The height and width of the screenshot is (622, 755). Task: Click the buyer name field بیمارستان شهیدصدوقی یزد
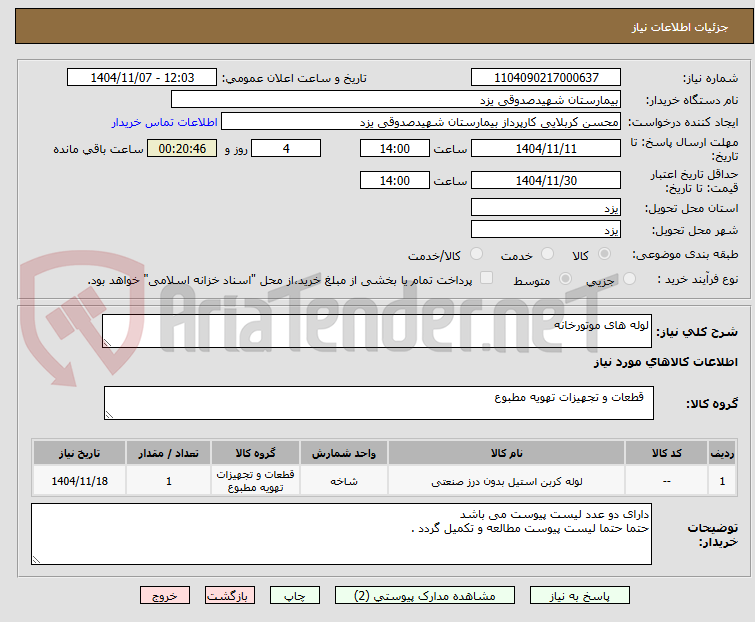pos(396,100)
